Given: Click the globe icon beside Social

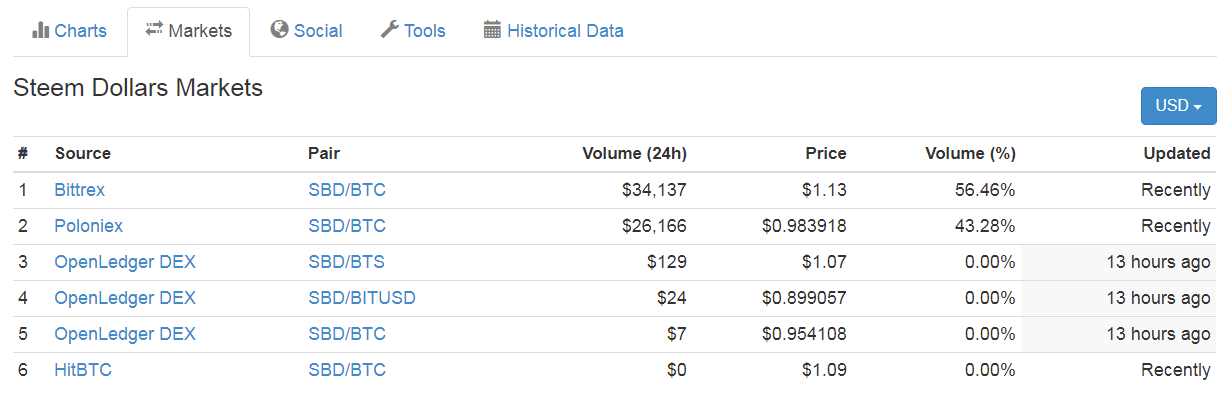Looking at the screenshot, I should pos(279,30).
